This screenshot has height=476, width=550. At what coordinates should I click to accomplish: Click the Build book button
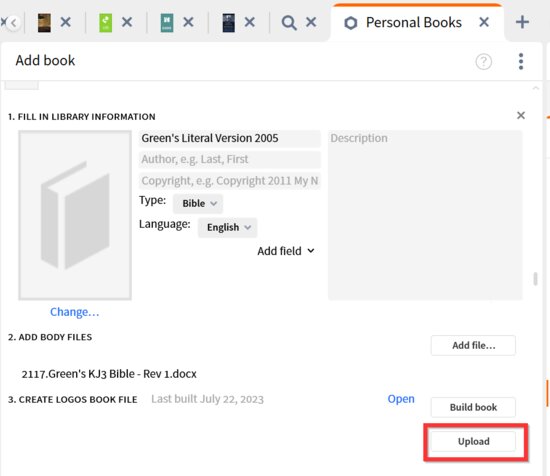(x=473, y=407)
